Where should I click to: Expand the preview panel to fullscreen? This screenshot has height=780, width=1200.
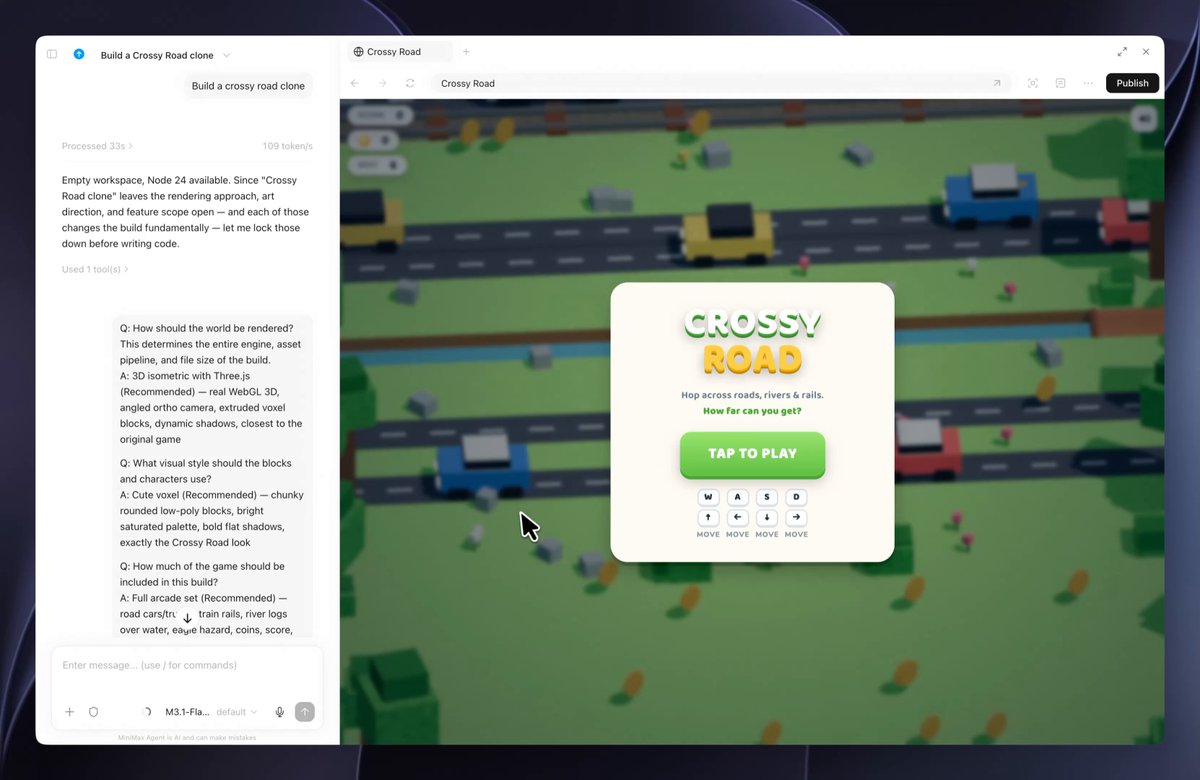coord(1122,52)
